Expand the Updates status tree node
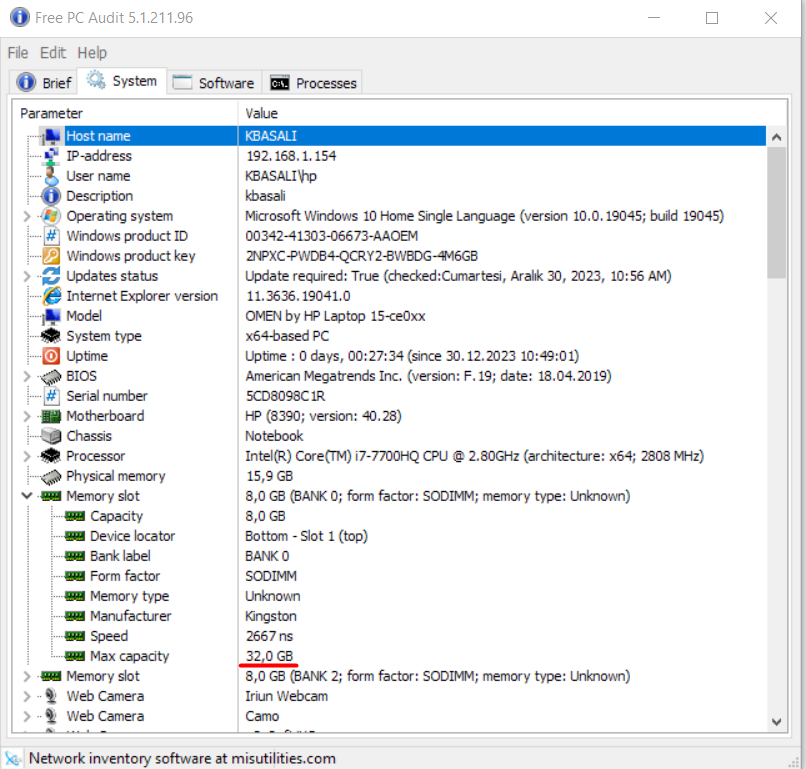This screenshot has height=769, width=806. point(28,275)
